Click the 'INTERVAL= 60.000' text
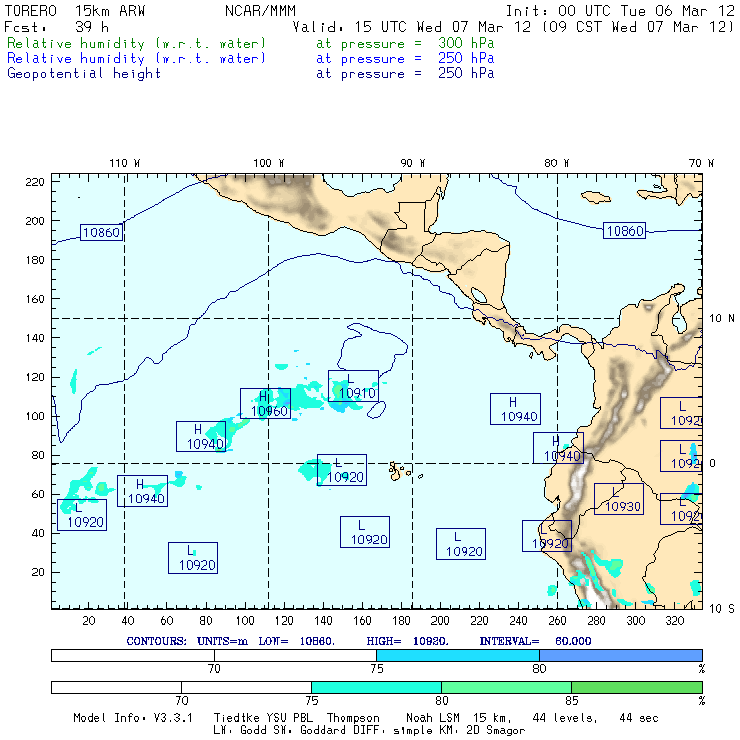 (x=535, y=641)
